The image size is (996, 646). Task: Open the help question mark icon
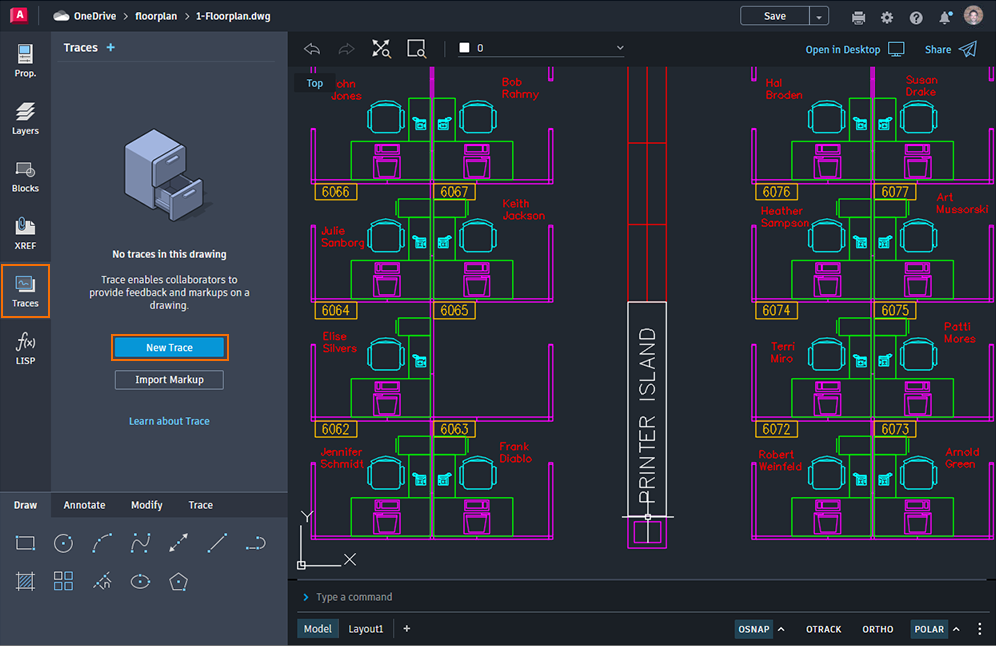coord(916,17)
